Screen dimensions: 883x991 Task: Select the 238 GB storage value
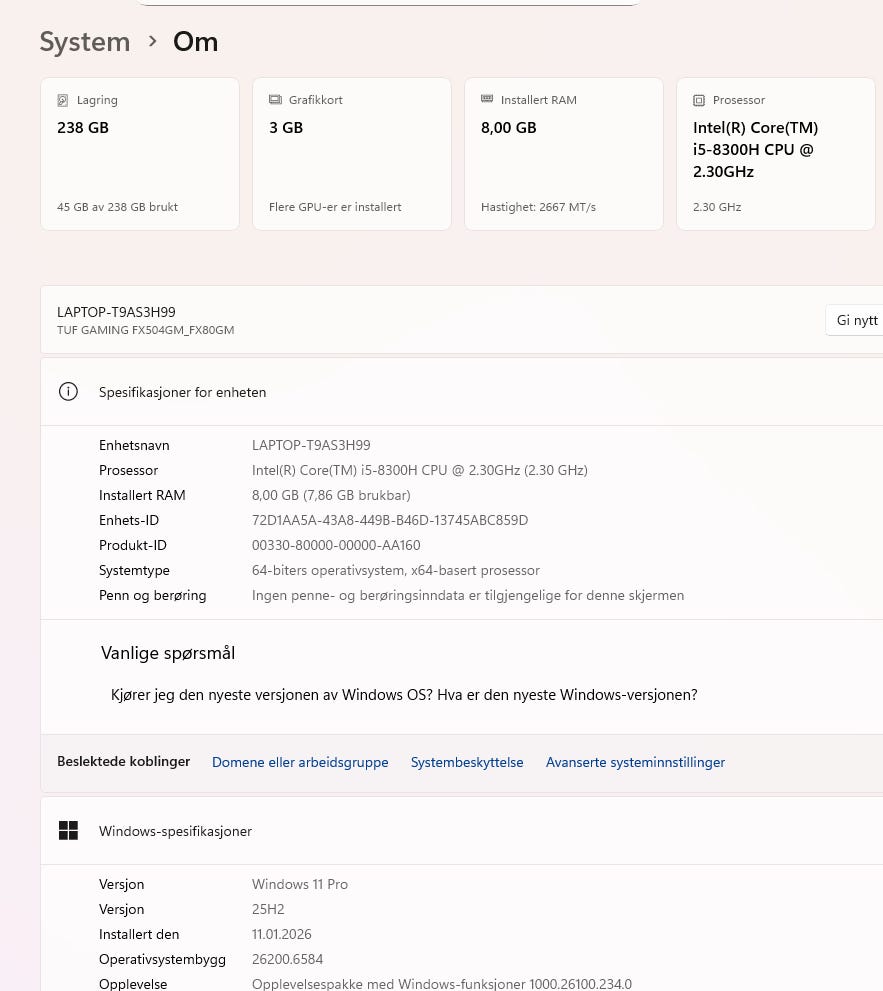(x=83, y=128)
